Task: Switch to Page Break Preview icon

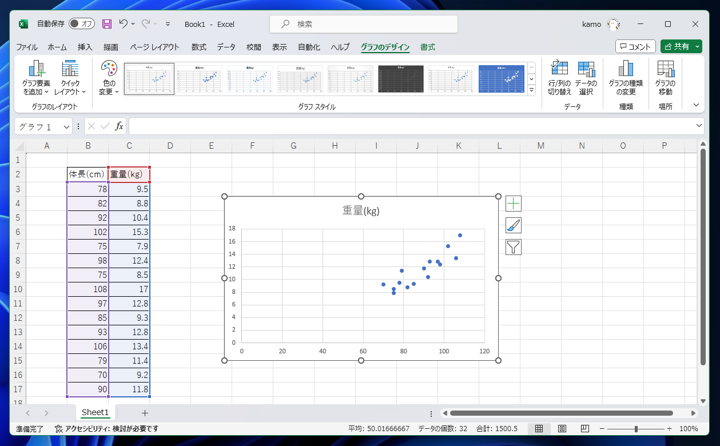Action: [585, 429]
